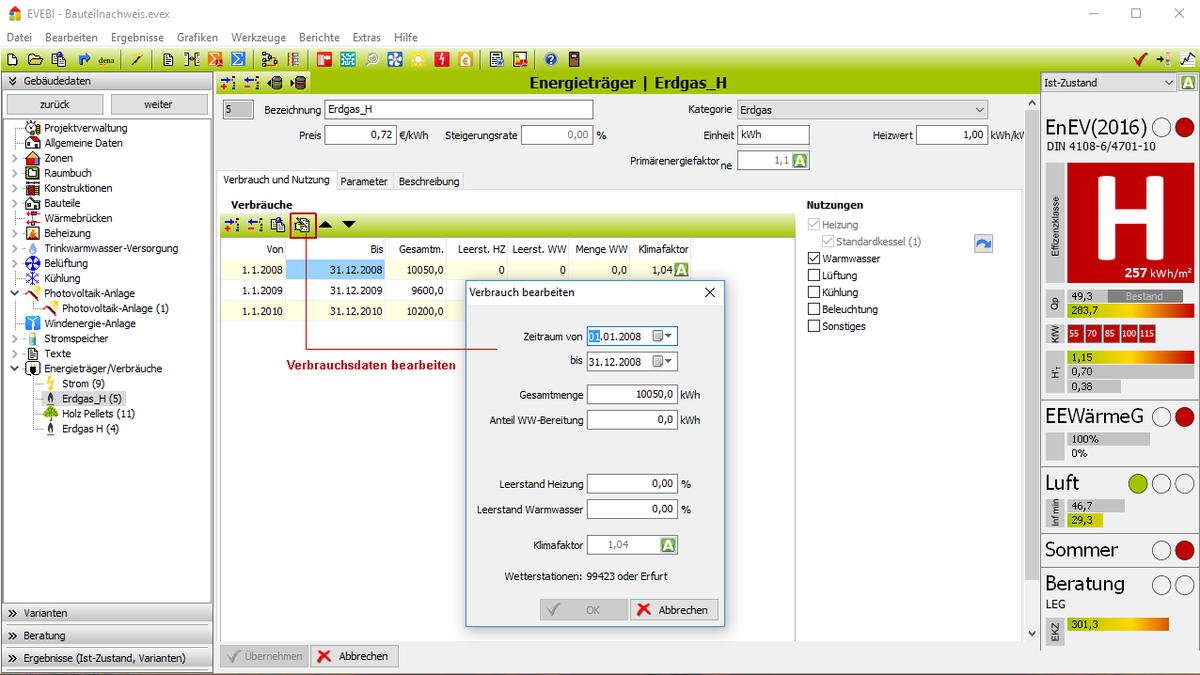Close the Verbrauch bearbeiten dialog with X

point(710,292)
